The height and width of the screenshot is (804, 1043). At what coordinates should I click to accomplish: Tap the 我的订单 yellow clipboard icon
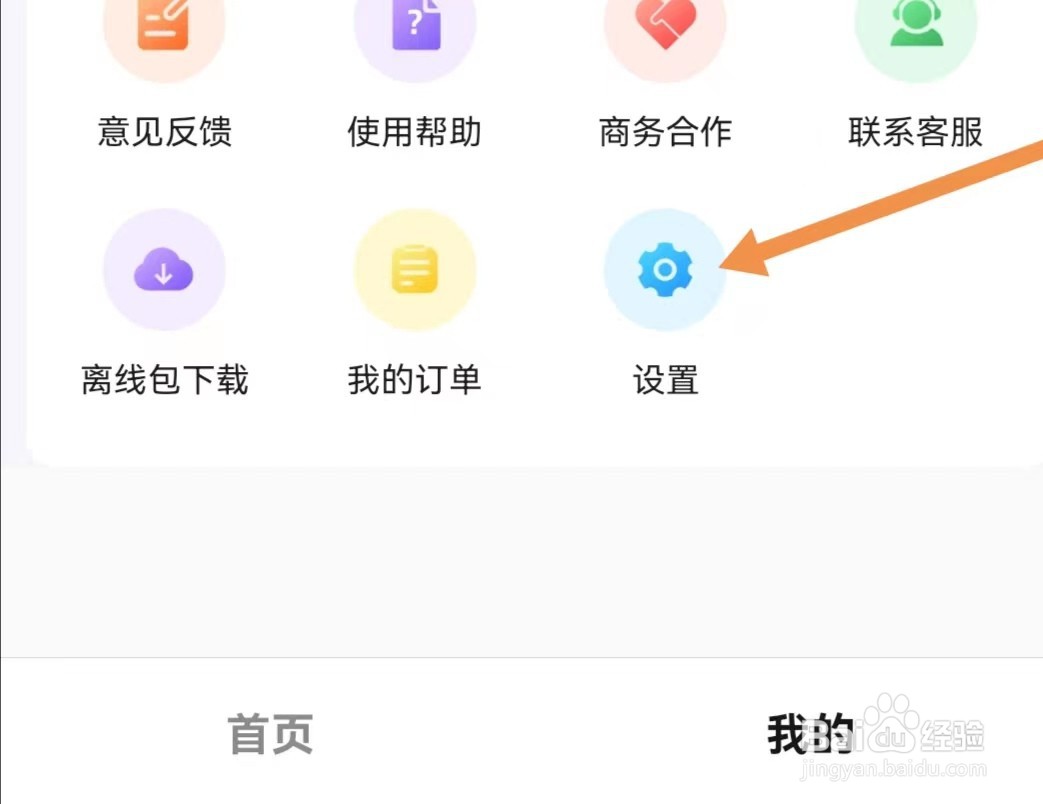click(415, 269)
